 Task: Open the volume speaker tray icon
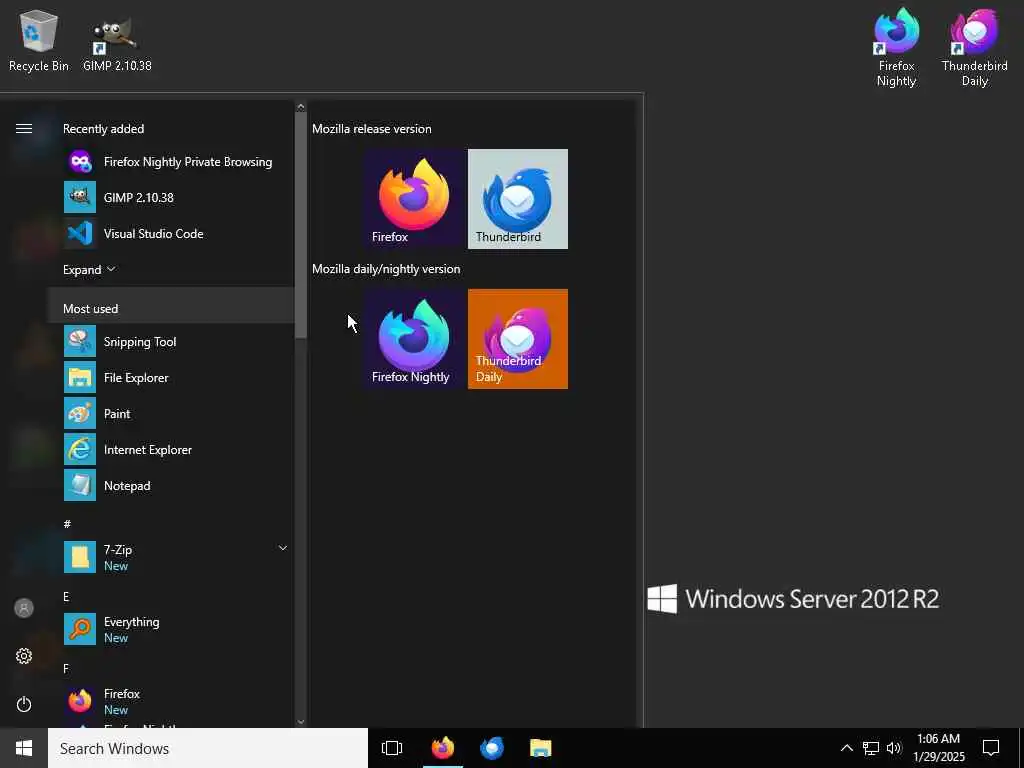[894, 748]
